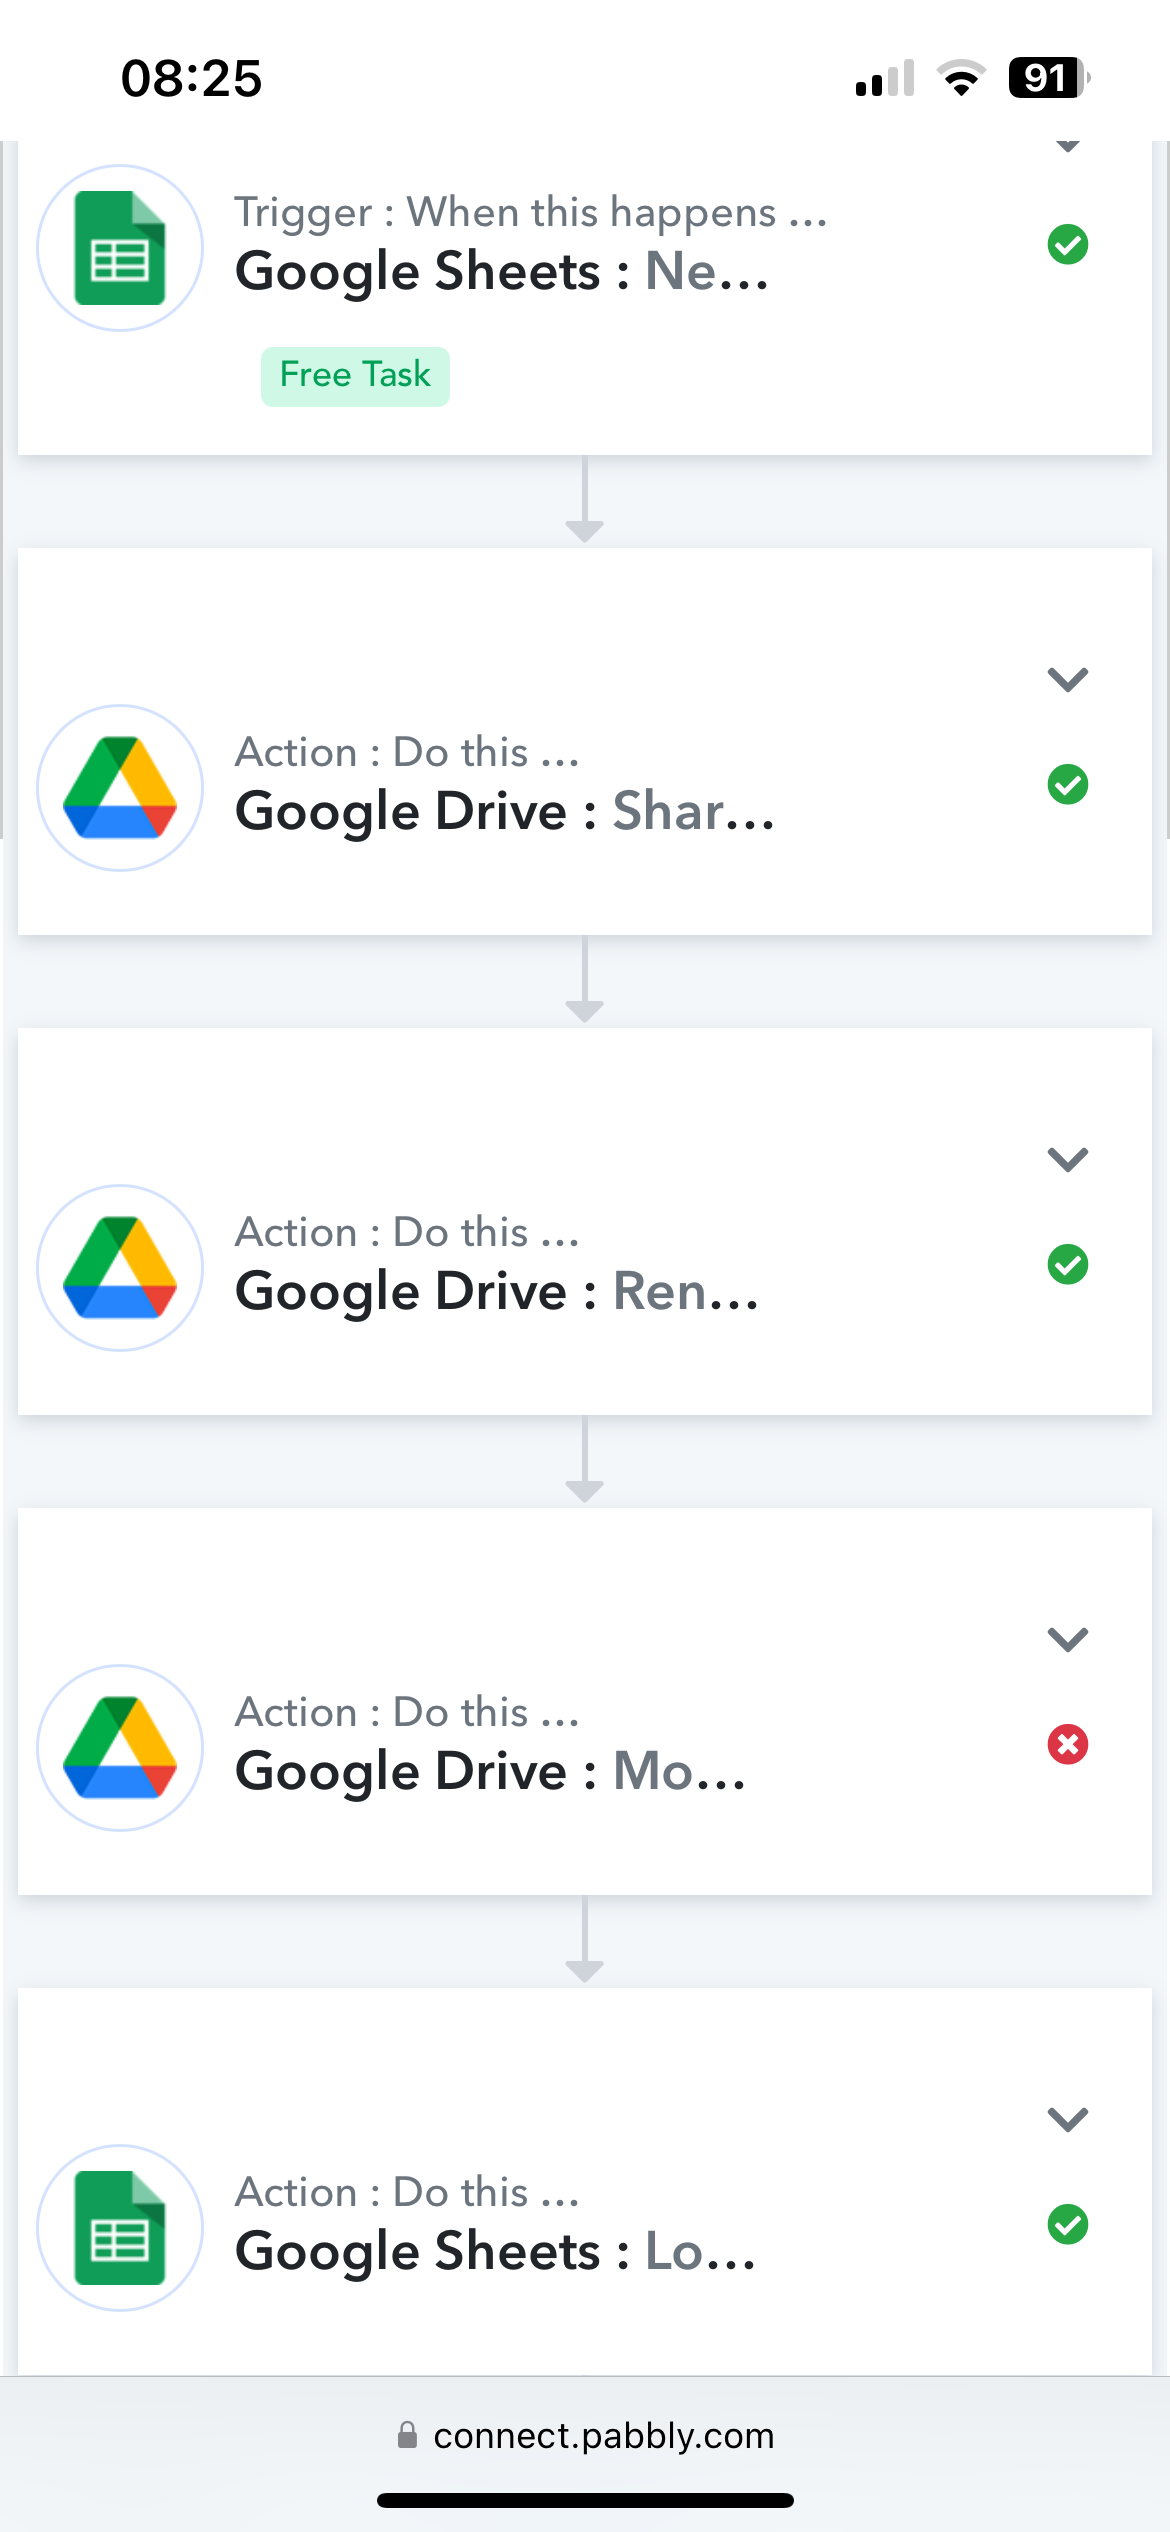Click red error status on Move step
This screenshot has height=2532, width=1170.
[1067, 1744]
